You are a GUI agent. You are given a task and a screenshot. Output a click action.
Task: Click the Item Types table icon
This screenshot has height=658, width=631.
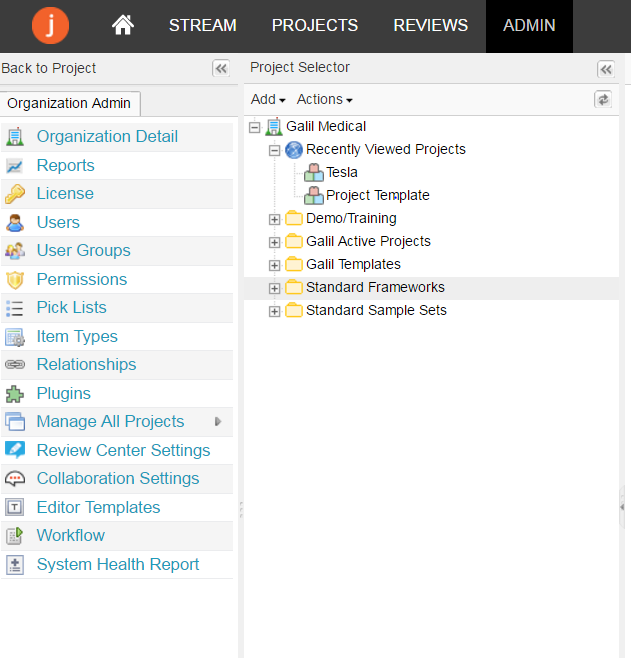pos(15,337)
